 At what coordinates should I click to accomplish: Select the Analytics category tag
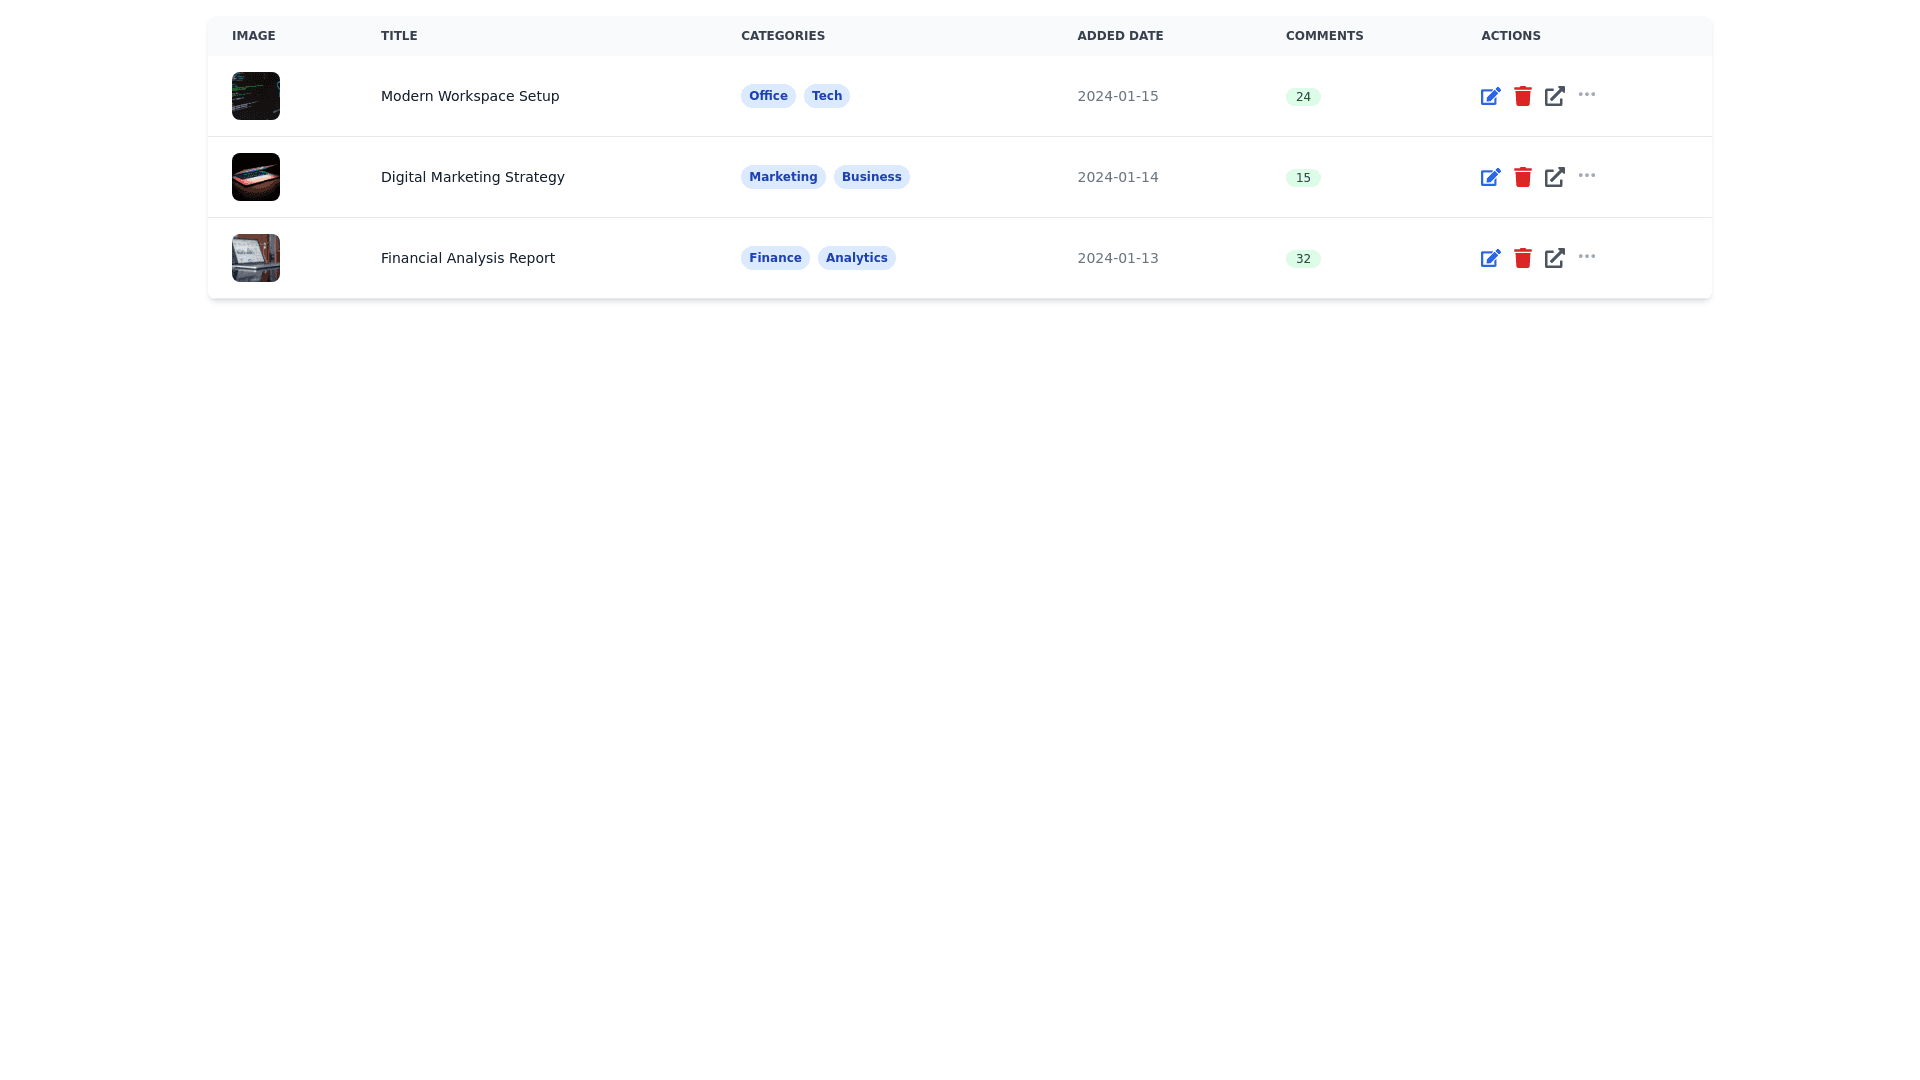click(x=856, y=258)
